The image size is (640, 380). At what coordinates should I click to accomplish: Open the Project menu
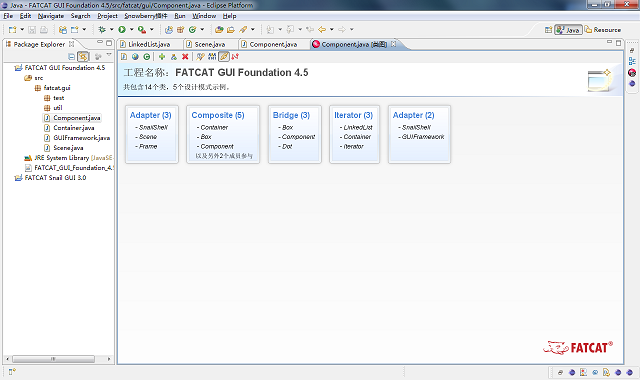click(107, 16)
